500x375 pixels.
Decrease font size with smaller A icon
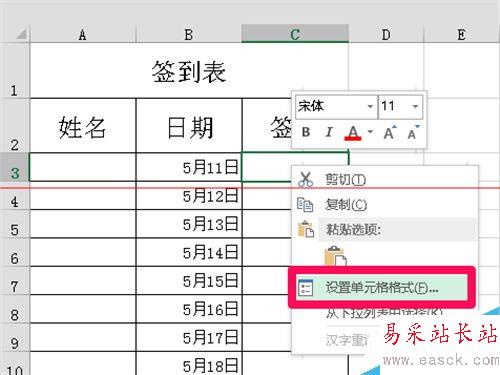tap(413, 133)
